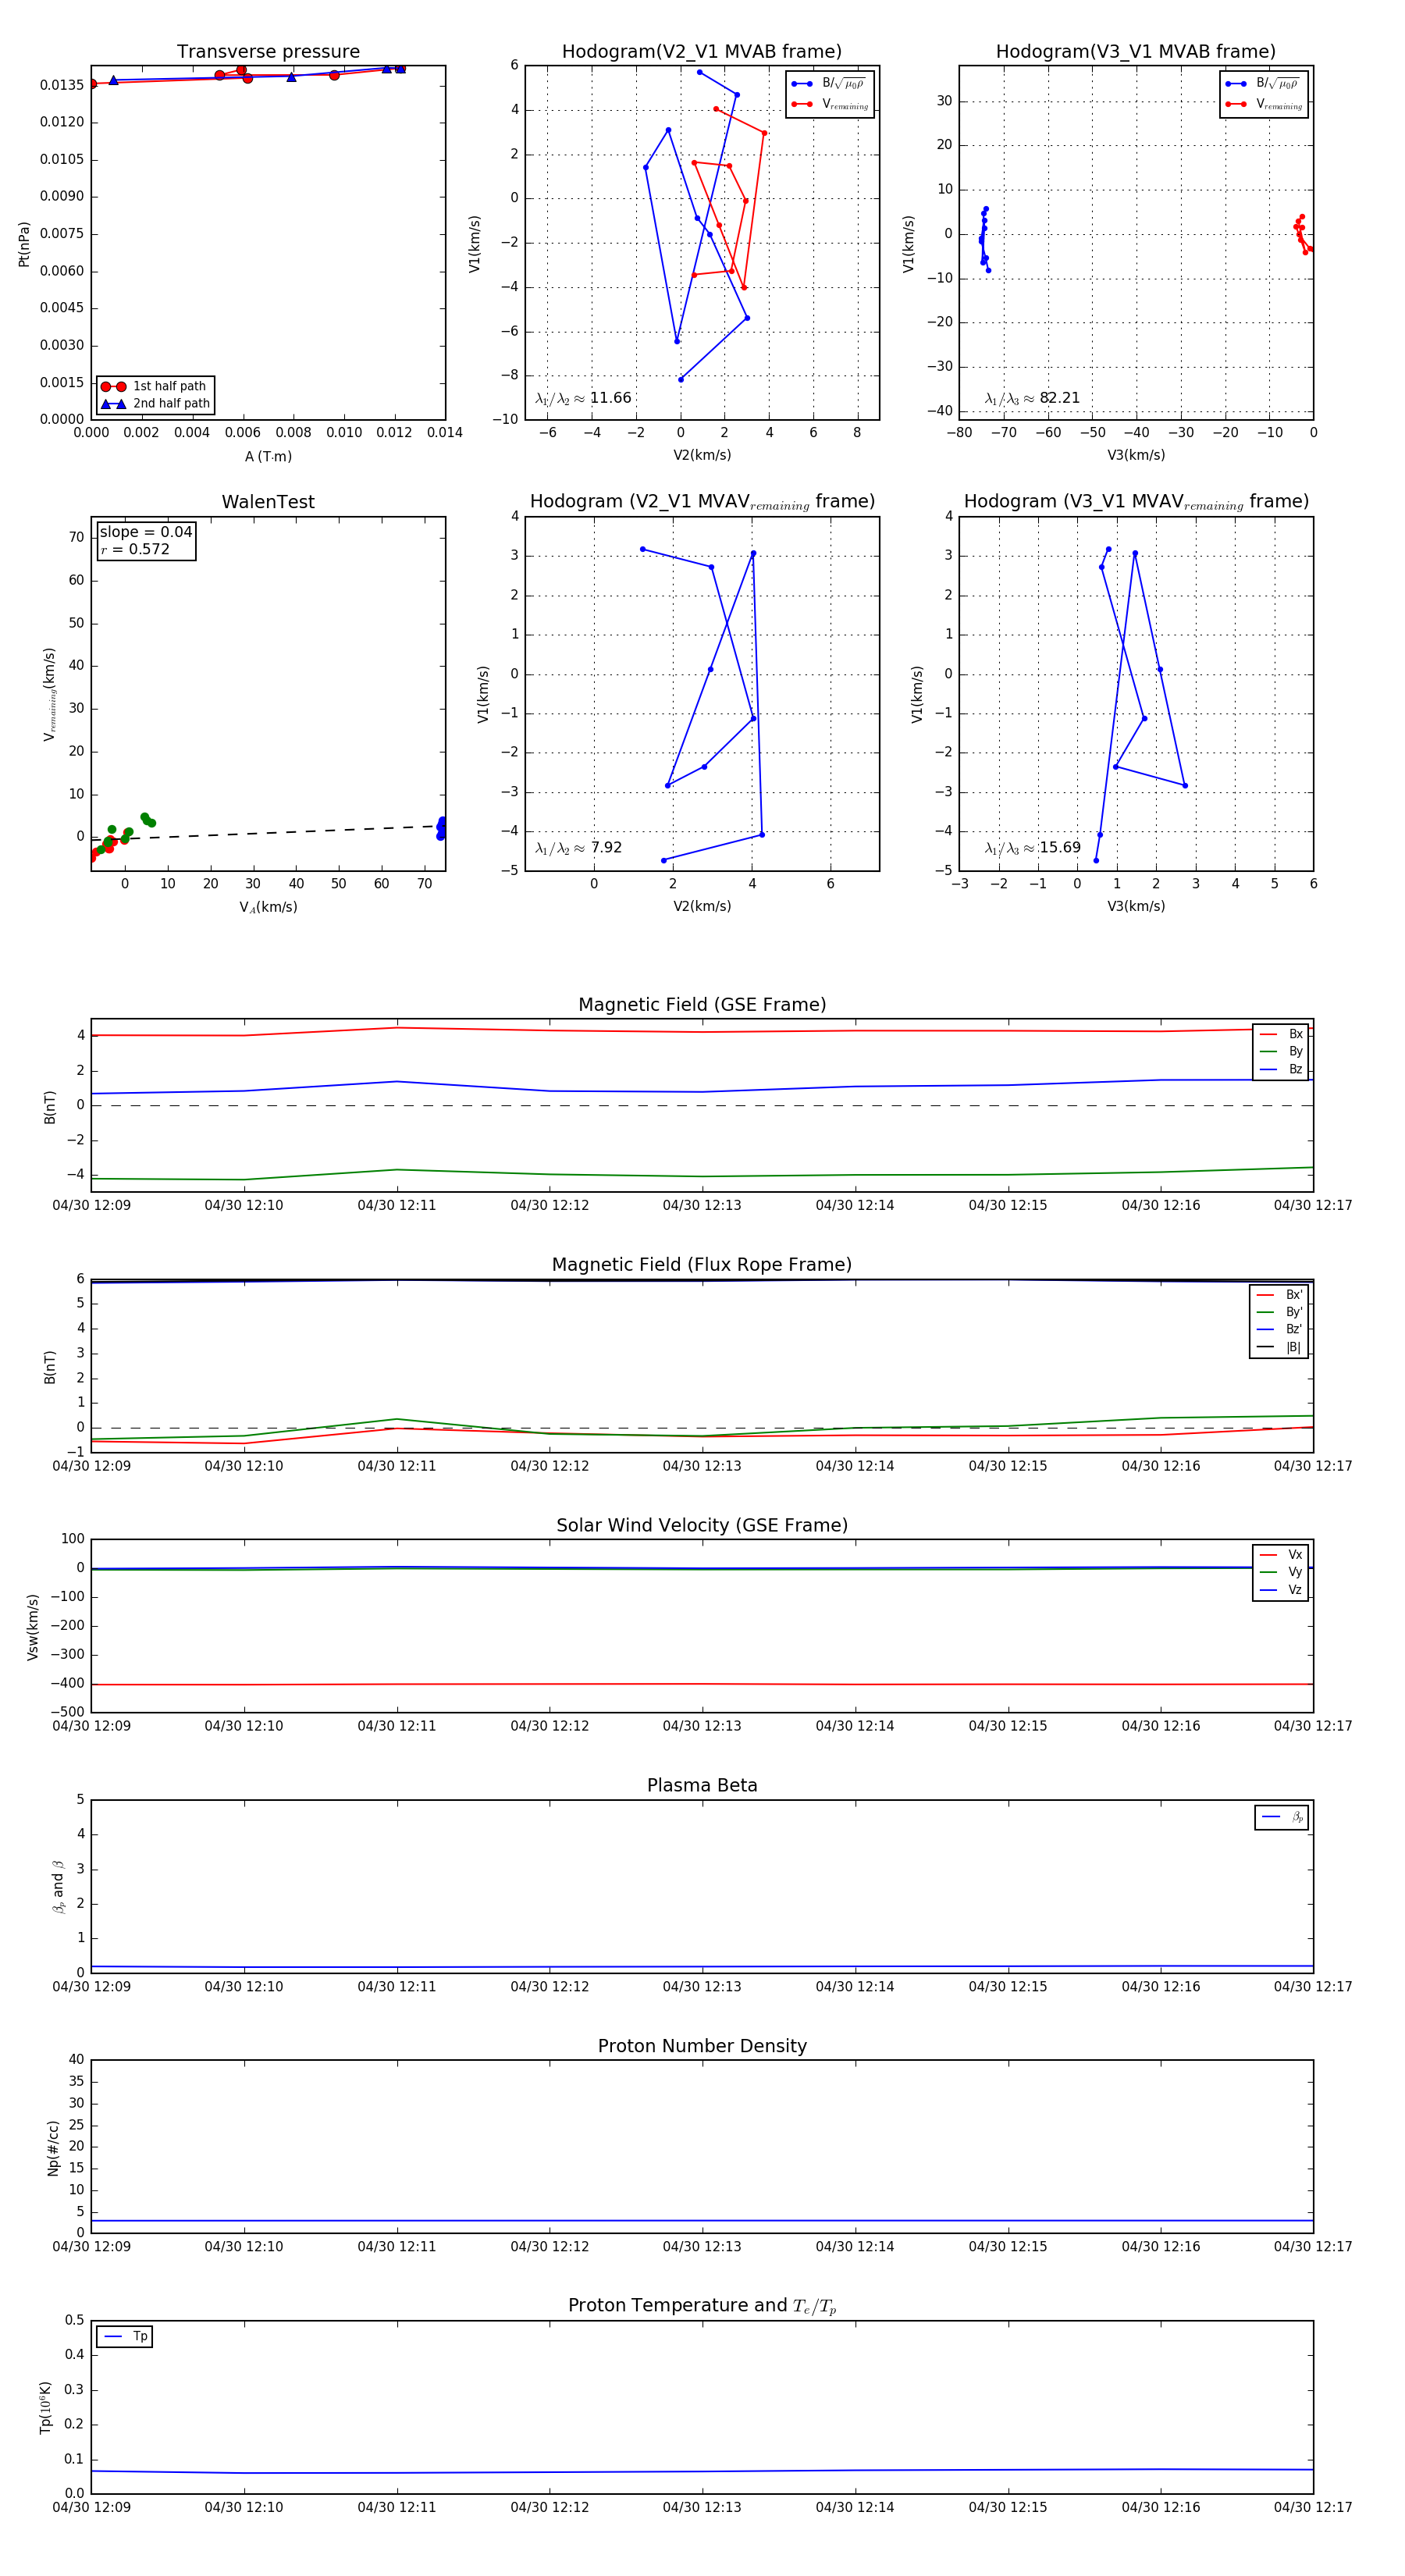Click the 'Proton Temperature and Te/Tp' title
Viewport: 1405px width, 2576px height.
pos(702,2306)
